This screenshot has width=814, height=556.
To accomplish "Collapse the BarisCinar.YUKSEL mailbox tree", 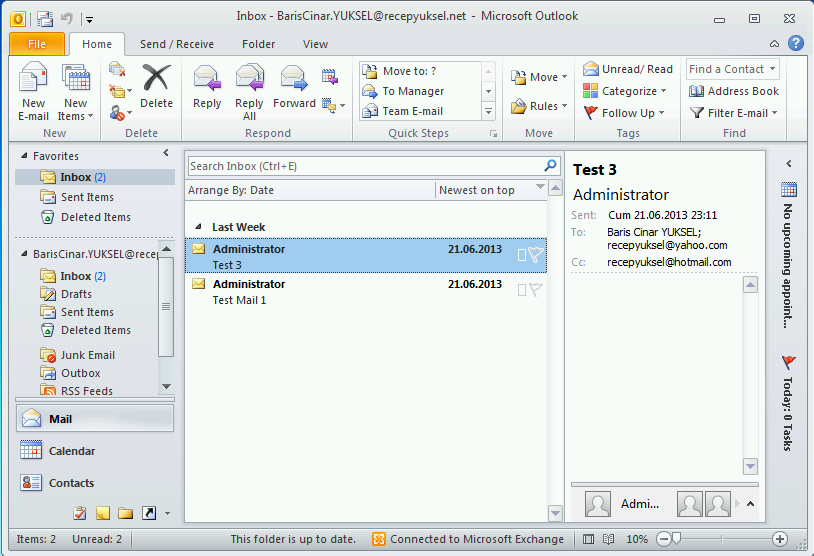I will click(24, 254).
